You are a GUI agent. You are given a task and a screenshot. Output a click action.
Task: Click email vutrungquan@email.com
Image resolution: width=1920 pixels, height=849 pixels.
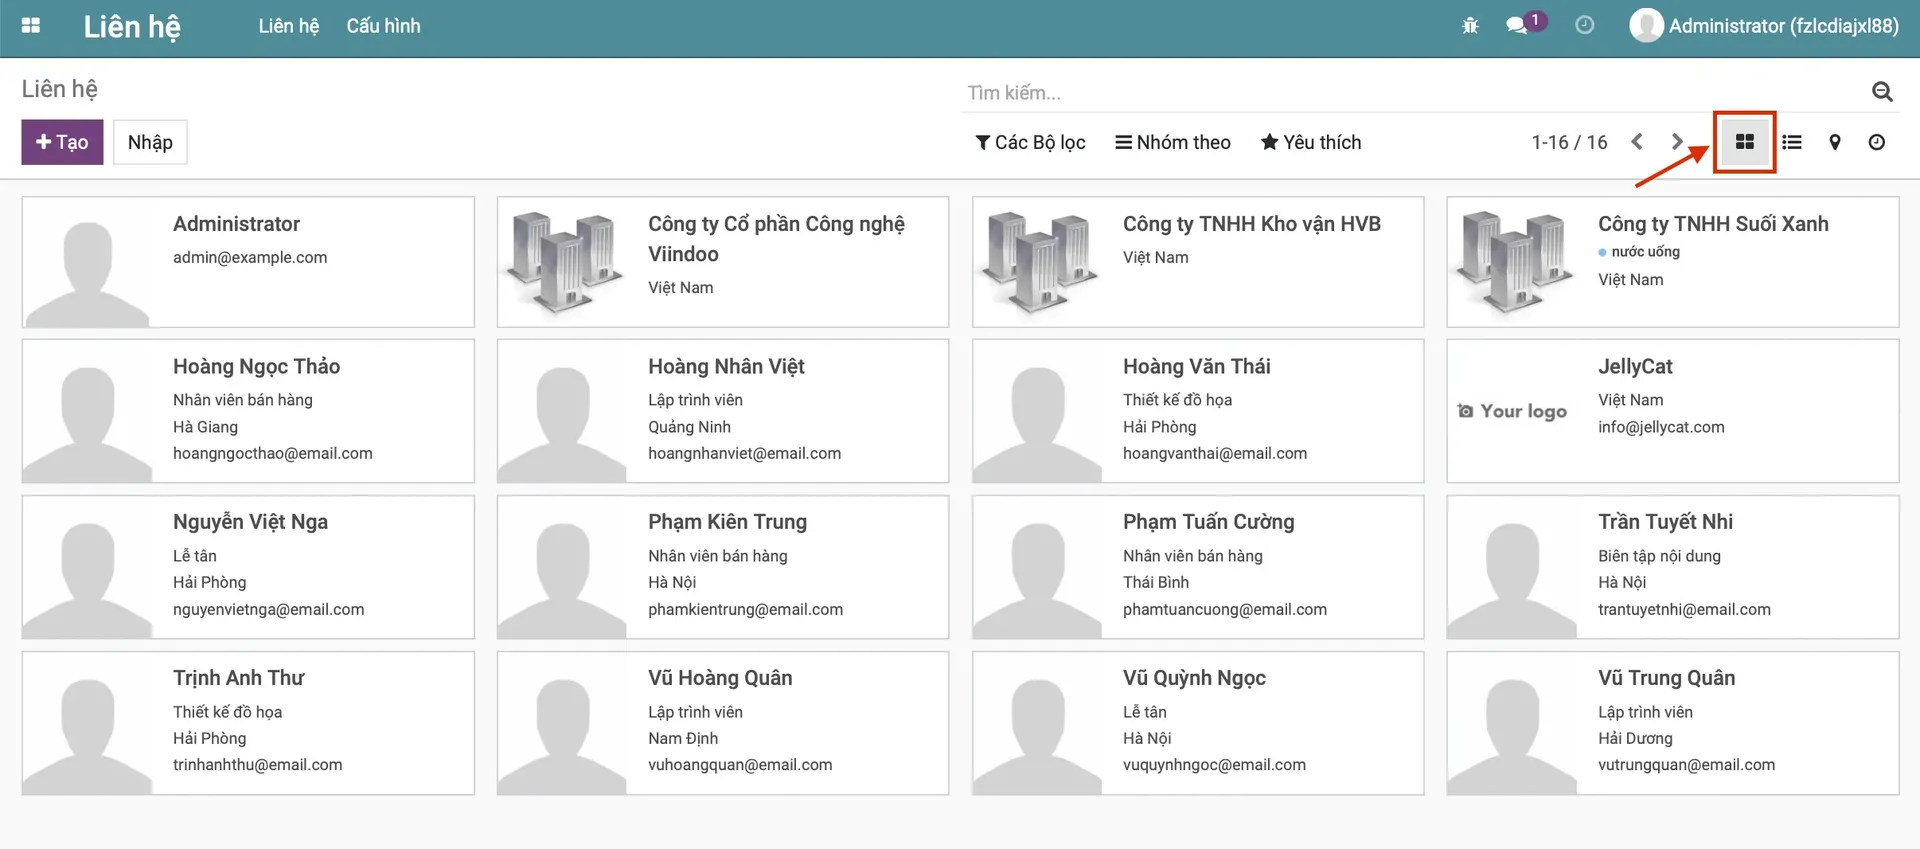(1686, 765)
